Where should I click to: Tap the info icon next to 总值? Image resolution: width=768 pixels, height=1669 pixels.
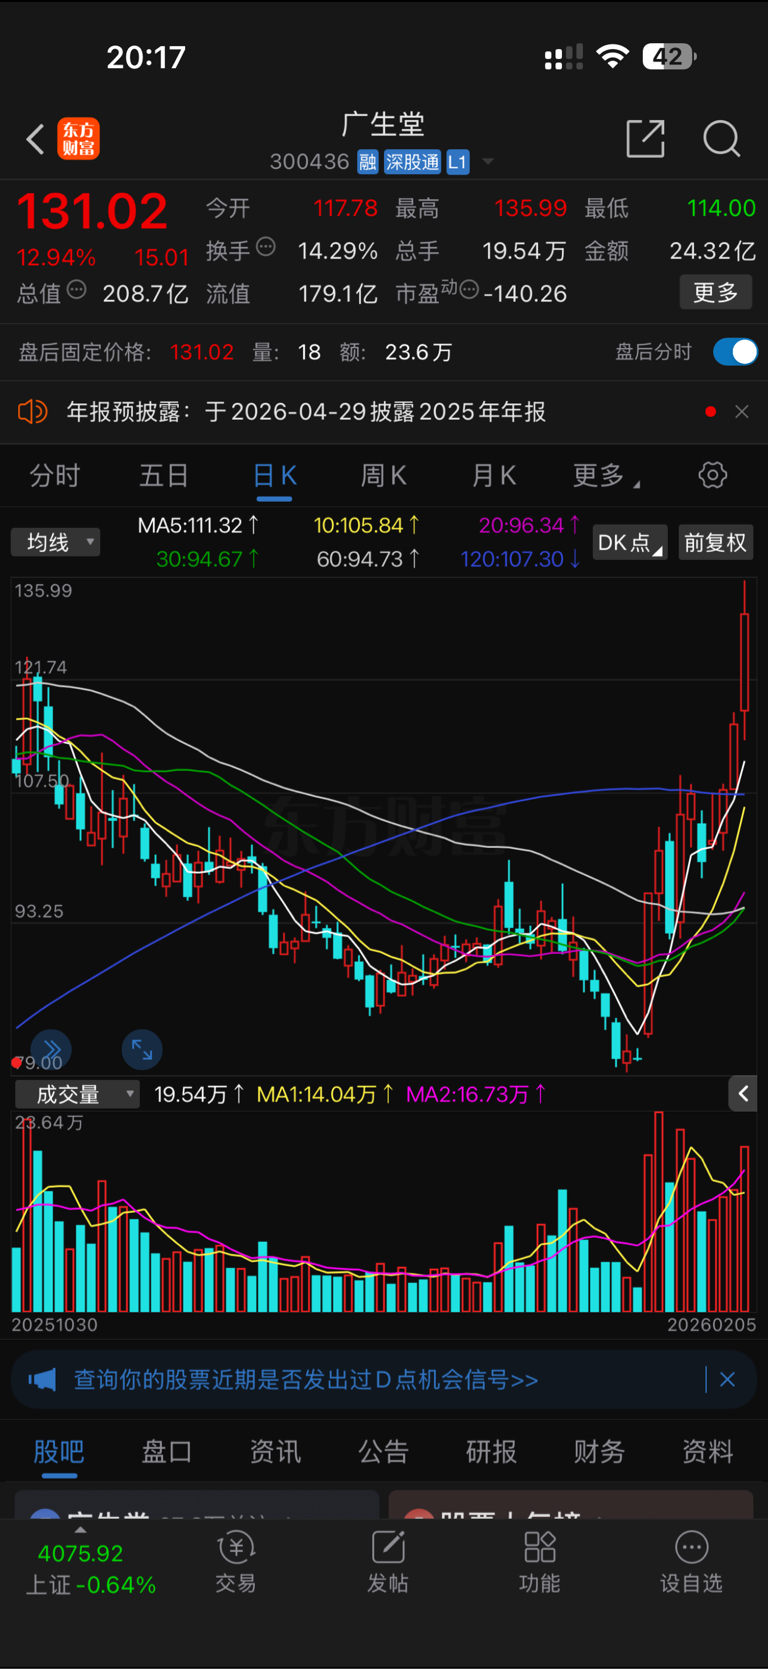pyautogui.click(x=77, y=291)
